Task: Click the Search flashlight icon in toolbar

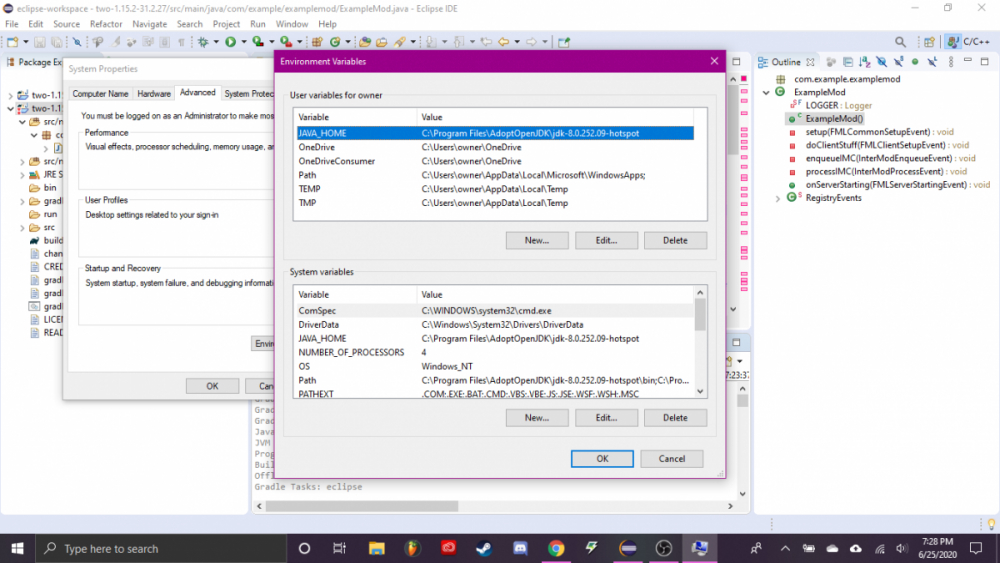Action: (400, 42)
